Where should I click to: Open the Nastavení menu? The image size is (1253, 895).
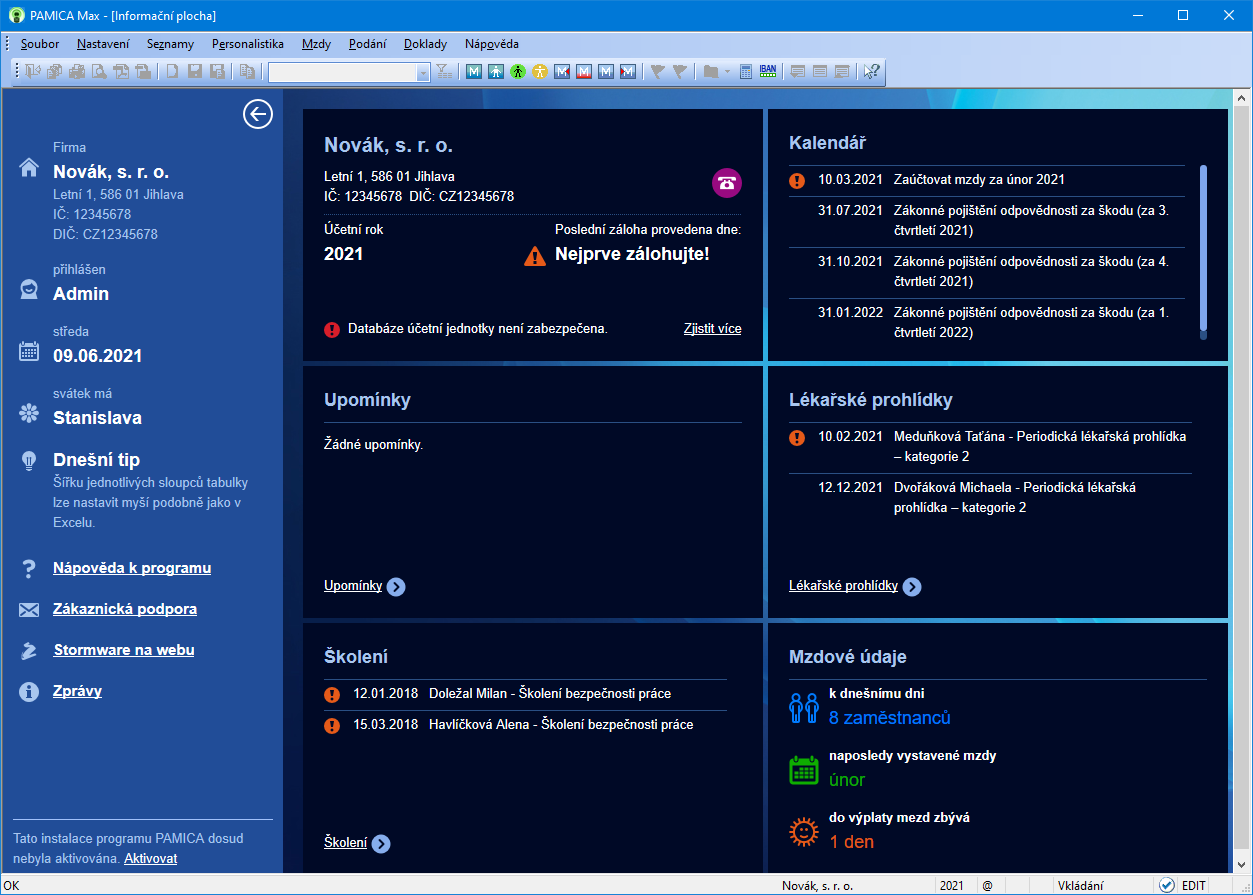click(x=103, y=44)
